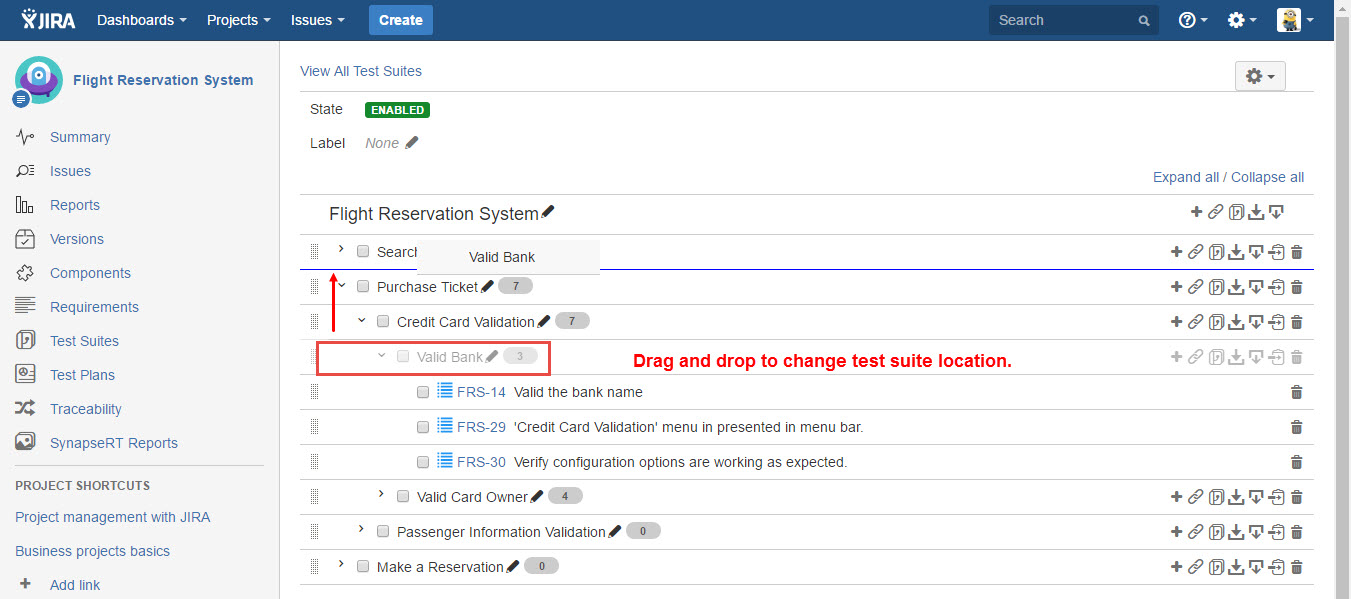Tick the Purchase Ticket checkbox
1351x599 pixels.
[363, 287]
